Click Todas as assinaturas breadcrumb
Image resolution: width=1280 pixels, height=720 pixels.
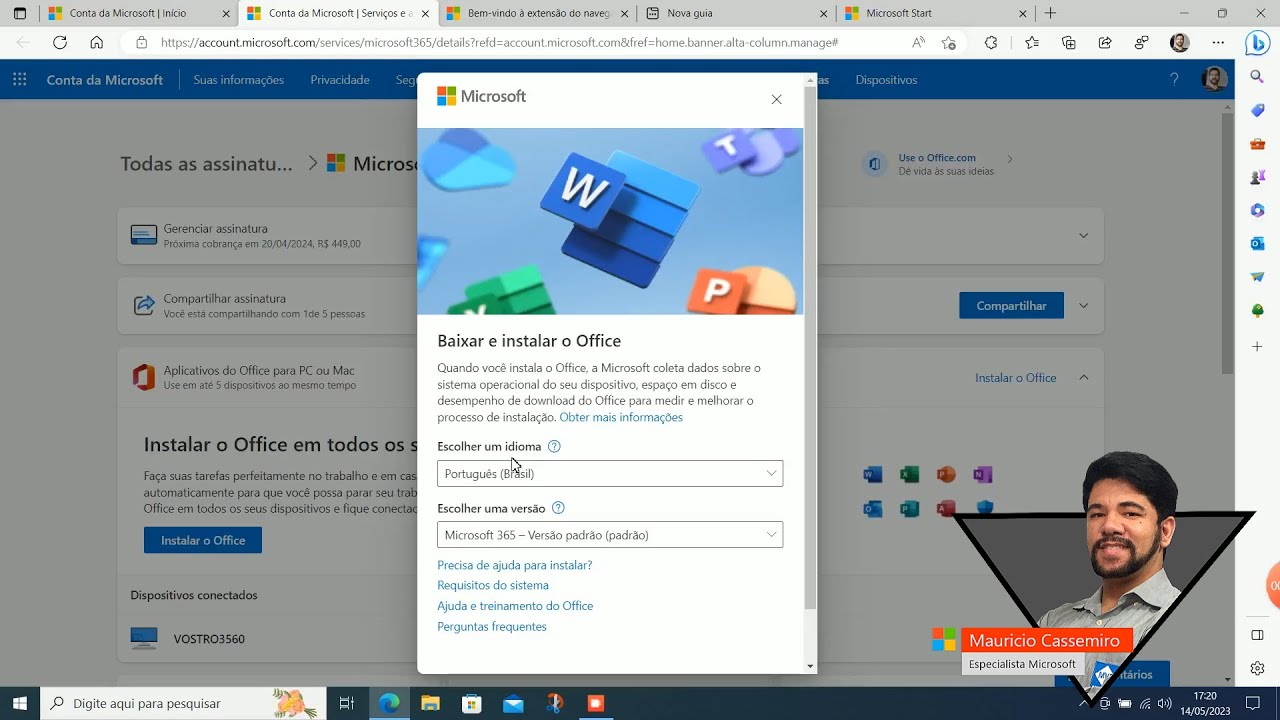coord(206,164)
